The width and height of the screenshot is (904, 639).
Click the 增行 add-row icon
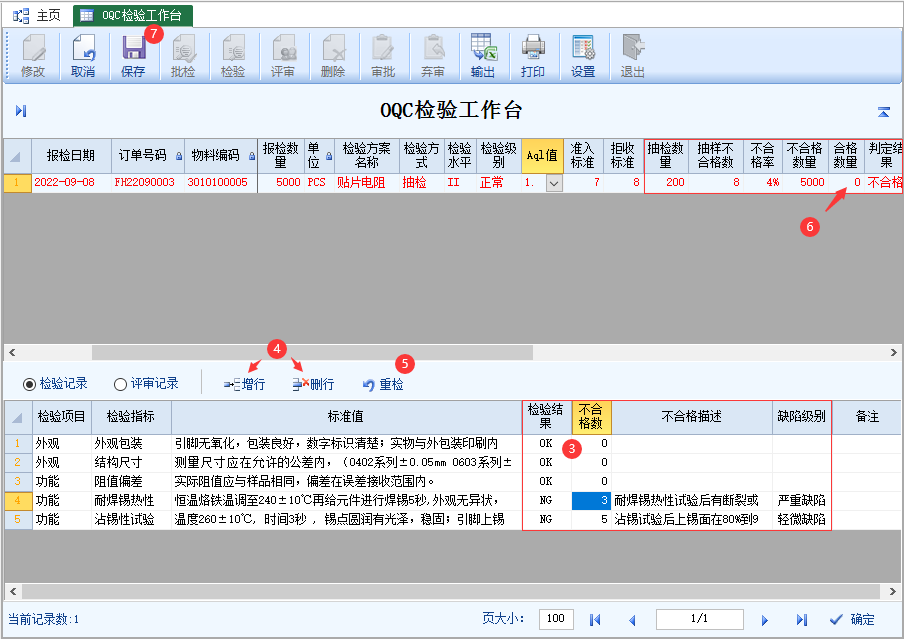[x=244, y=385]
